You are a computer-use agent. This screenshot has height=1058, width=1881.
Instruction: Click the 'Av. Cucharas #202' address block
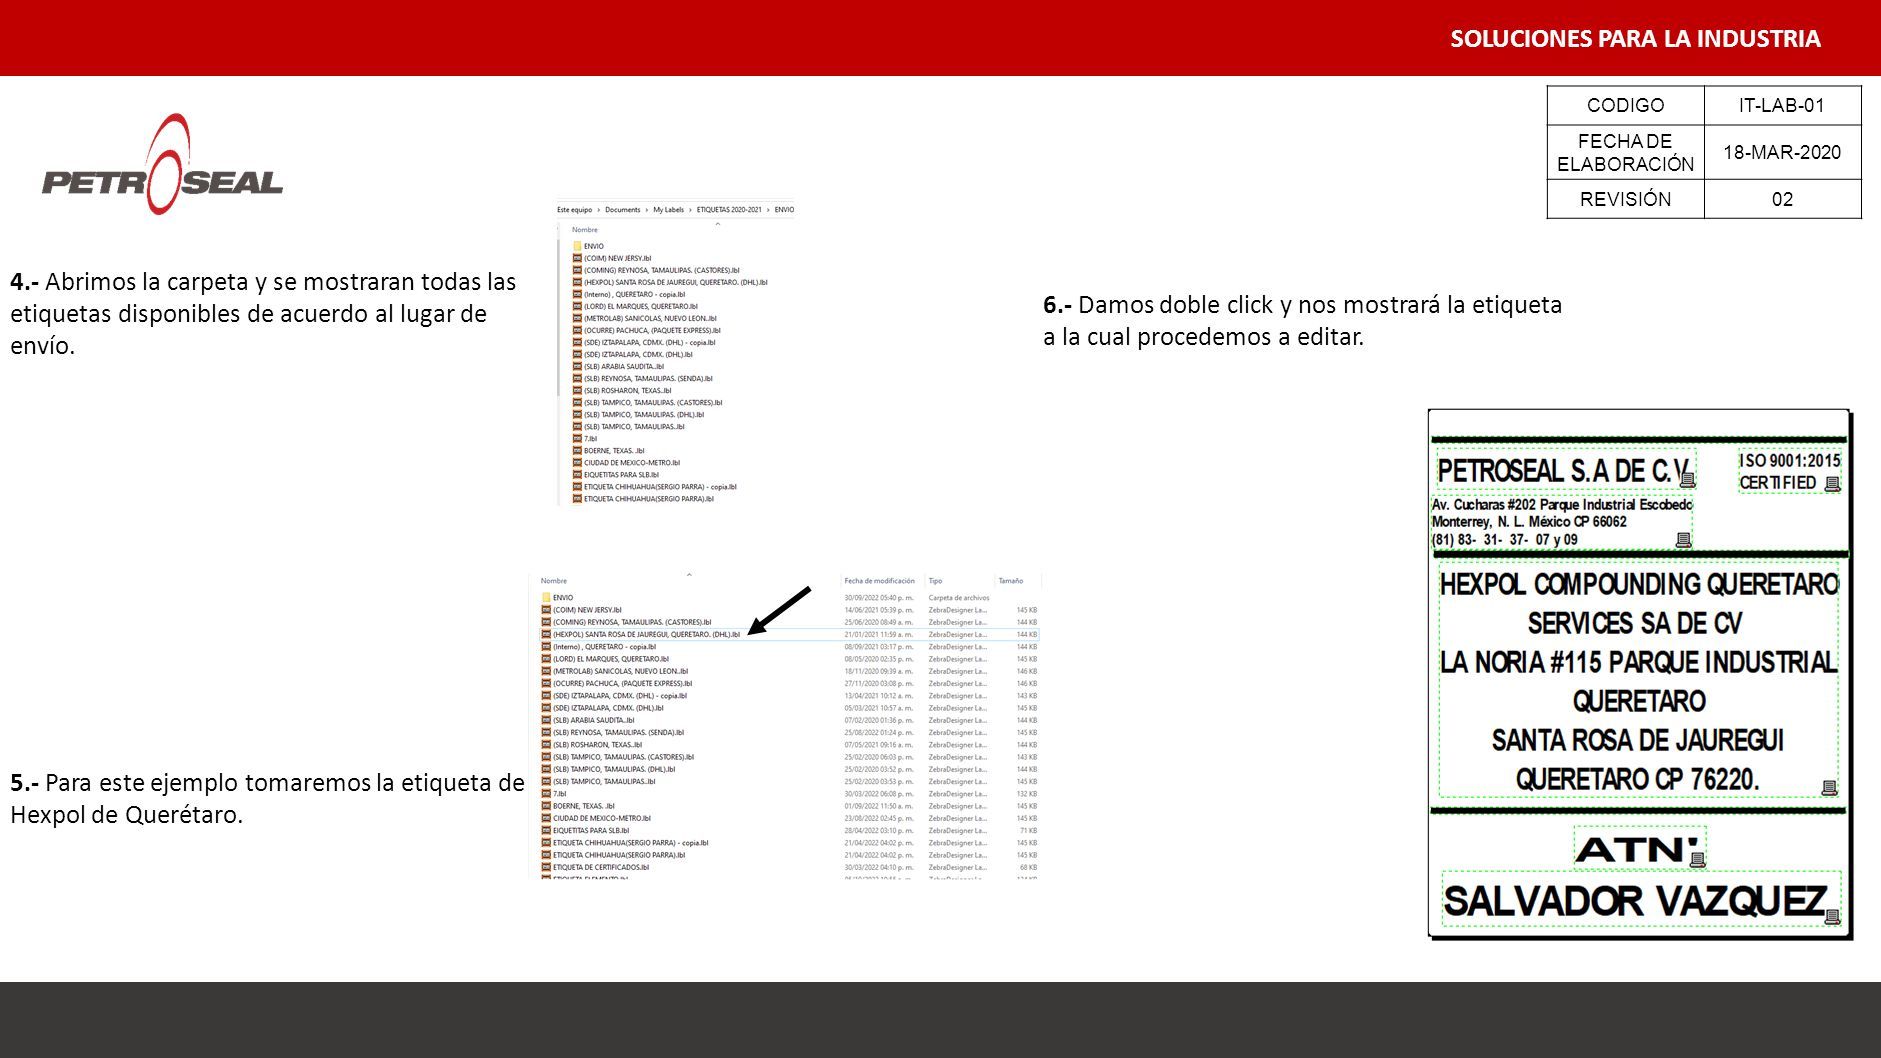[x=1562, y=522]
